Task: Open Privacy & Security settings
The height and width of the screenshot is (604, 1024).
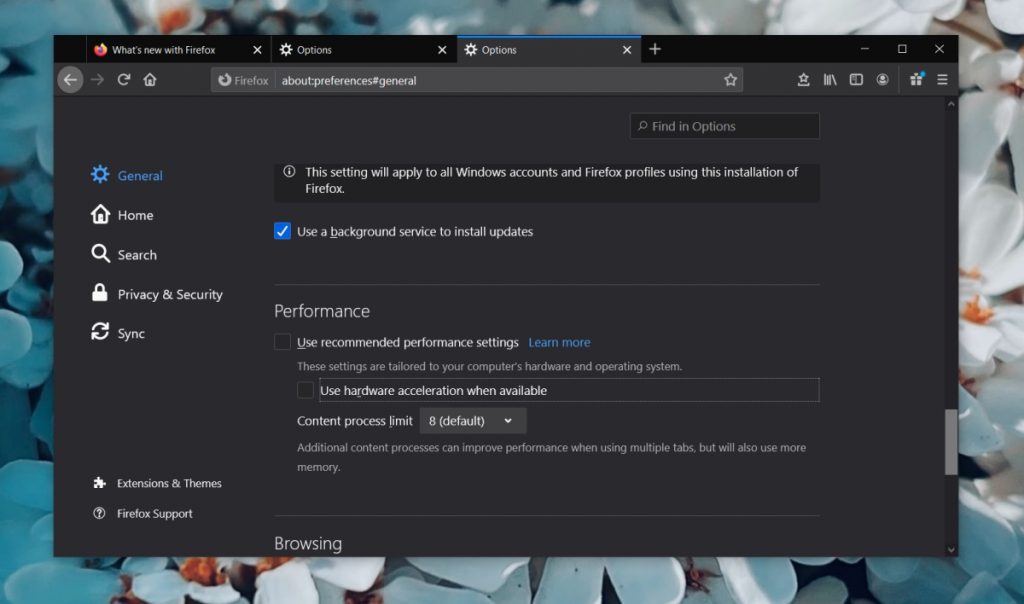Action: (x=169, y=294)
